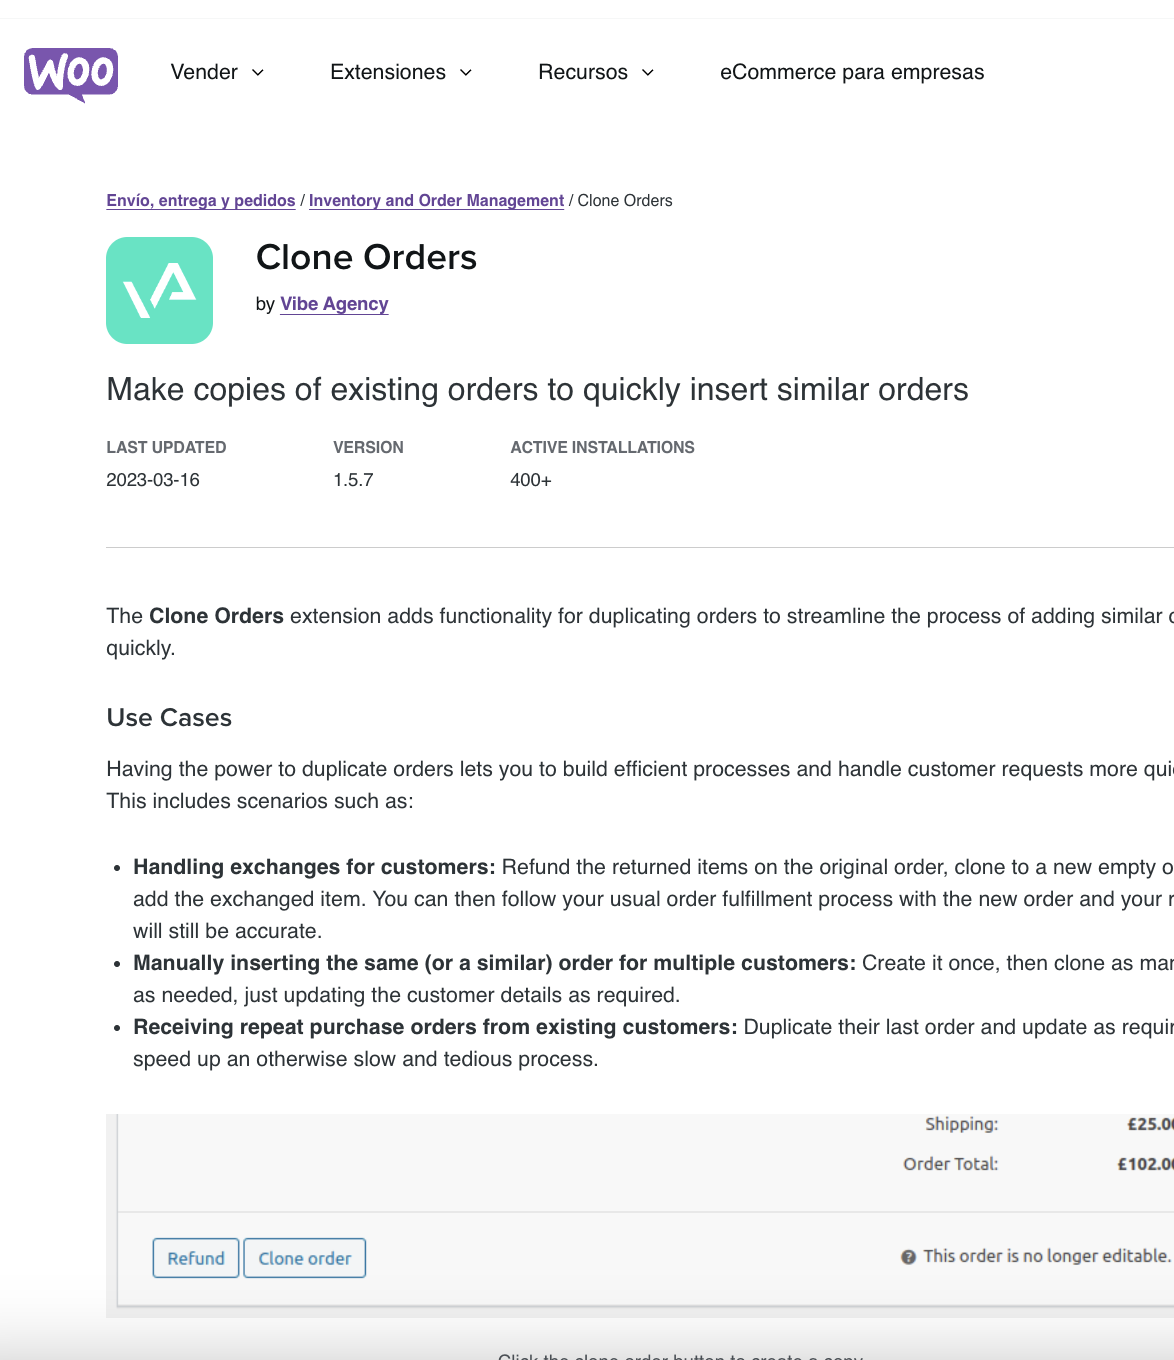This screenshot has width=1174, height=1360.
Task: Click the Refund button
Action: (x=195, y=1257)
